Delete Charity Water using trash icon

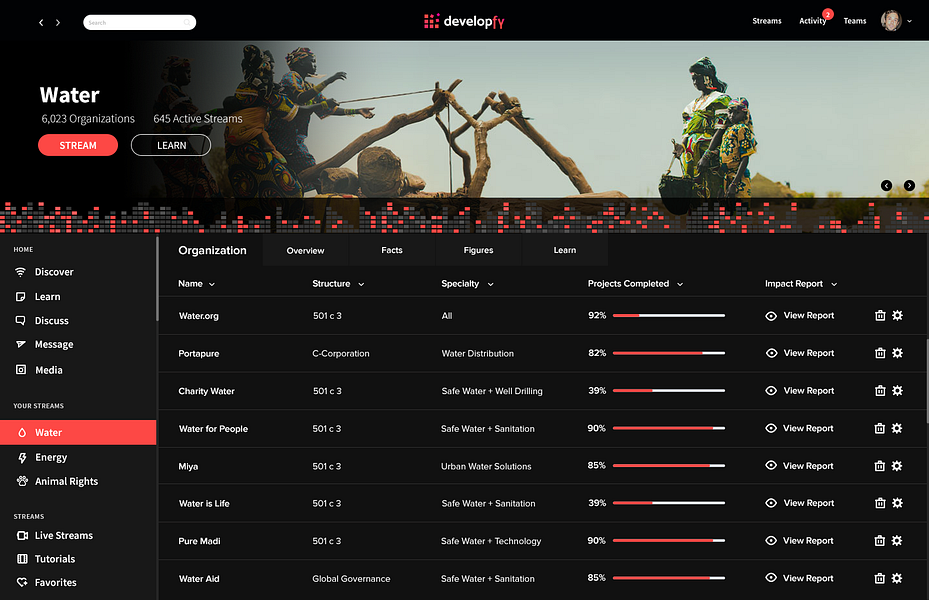880,391
